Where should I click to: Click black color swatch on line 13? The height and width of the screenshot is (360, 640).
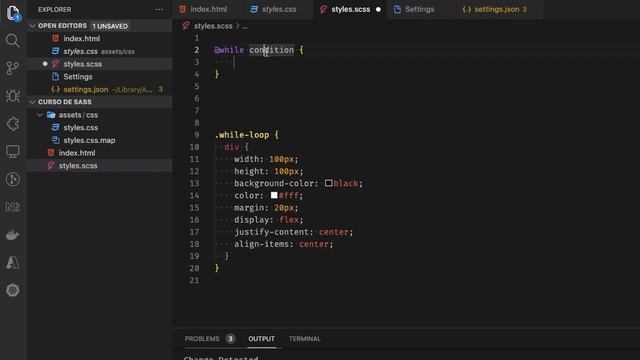coord(329,183)
